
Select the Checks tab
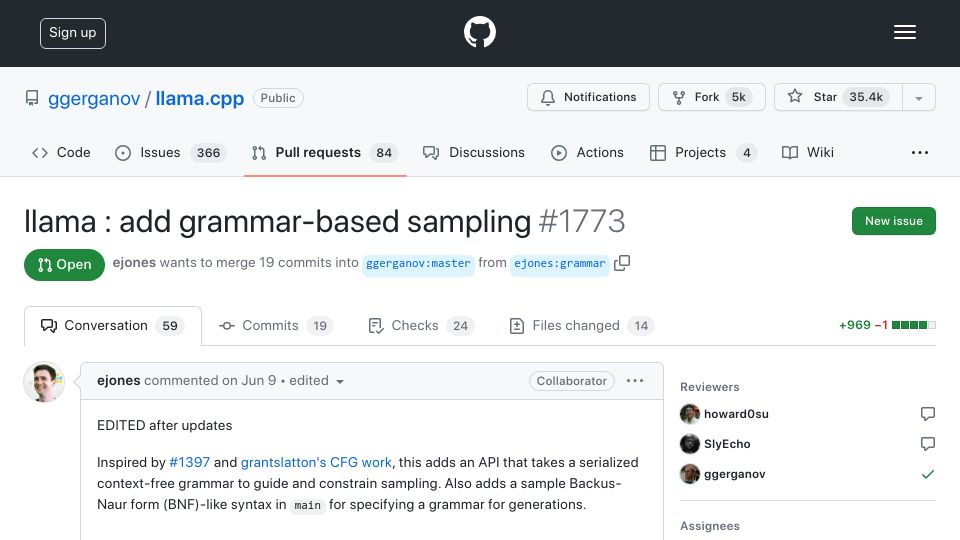(421, 326)
